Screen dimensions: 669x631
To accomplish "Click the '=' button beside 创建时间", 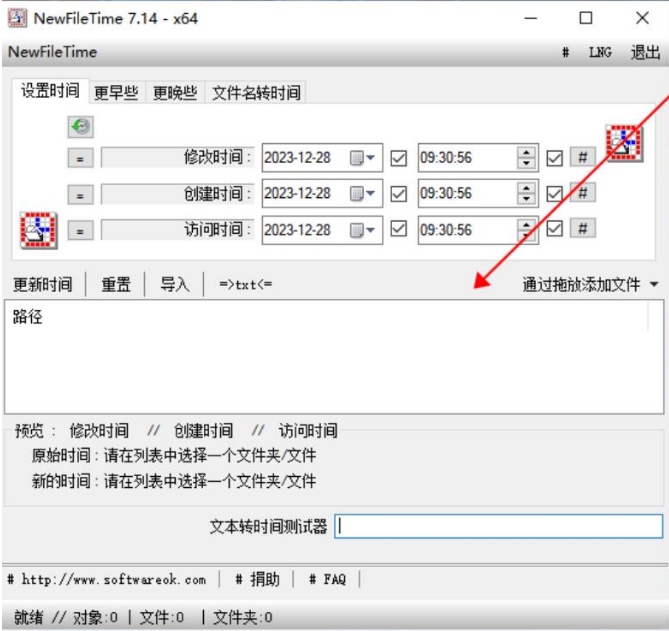I will tap(80, 195).
